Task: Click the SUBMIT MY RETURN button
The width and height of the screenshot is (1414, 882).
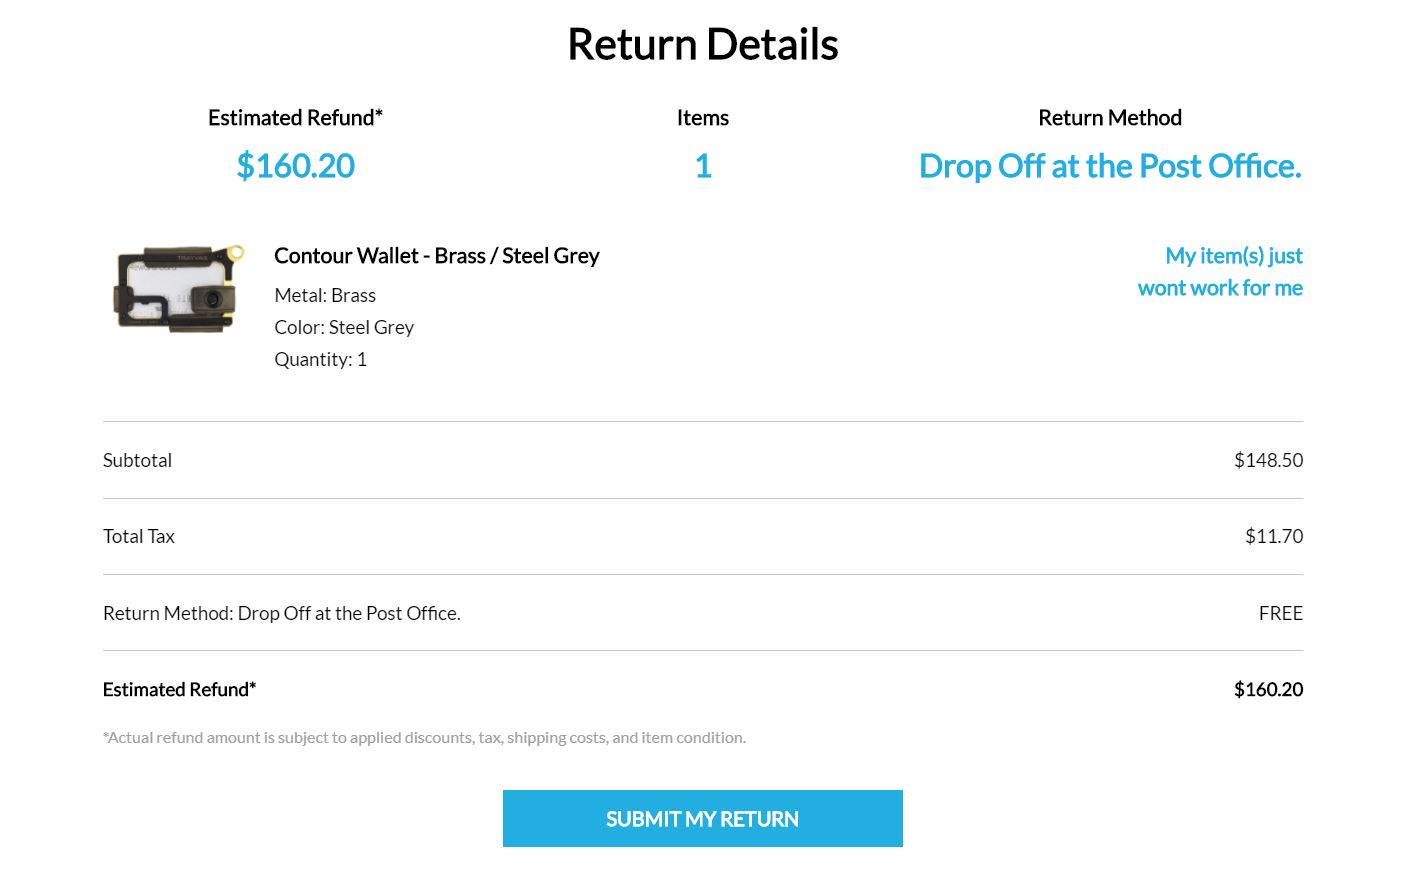Action: point(702,818)
